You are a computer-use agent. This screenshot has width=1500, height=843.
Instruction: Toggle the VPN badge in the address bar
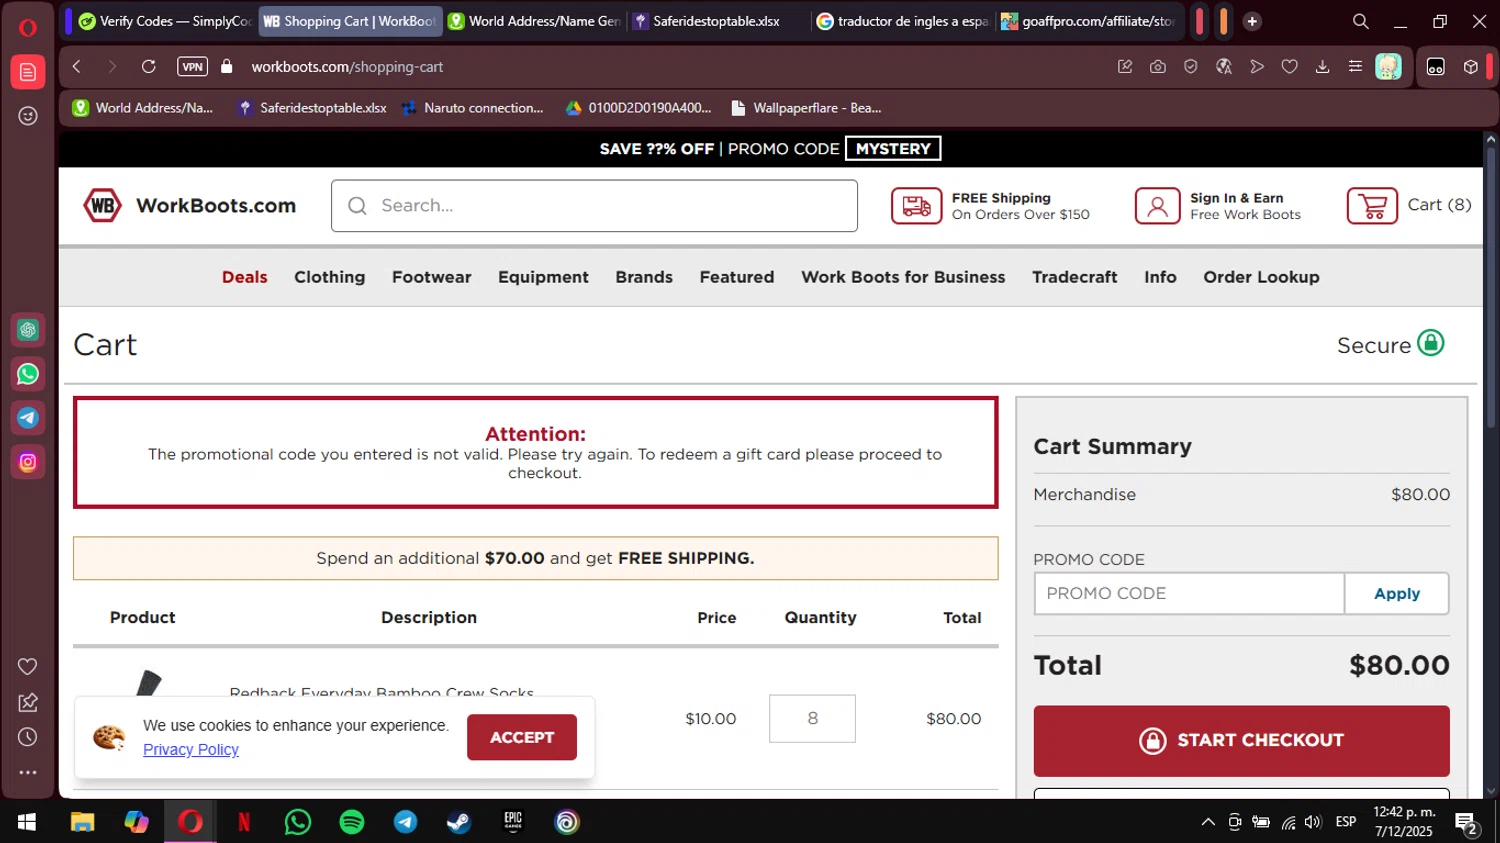point(192,67)
